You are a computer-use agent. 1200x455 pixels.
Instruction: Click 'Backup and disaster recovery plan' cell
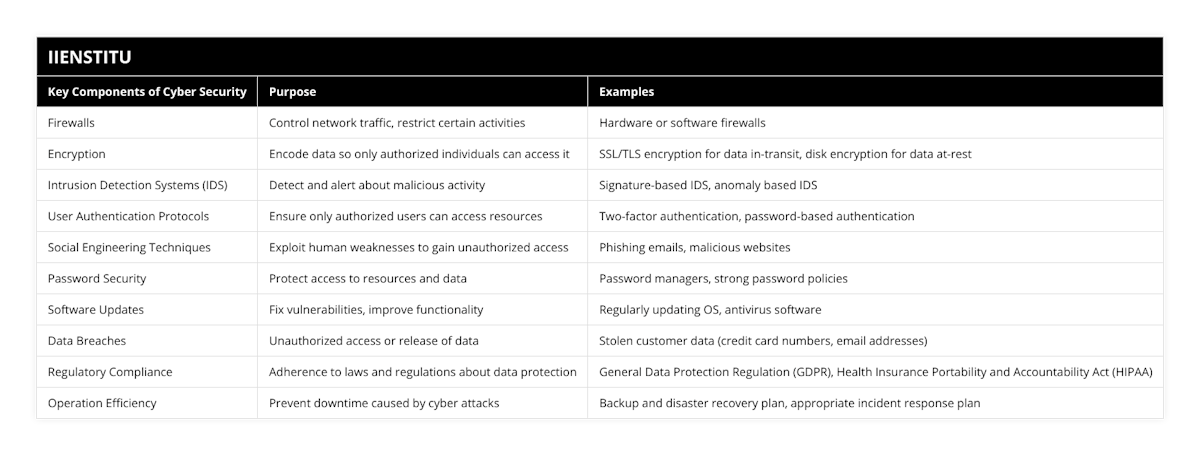(x=789, y=403)
